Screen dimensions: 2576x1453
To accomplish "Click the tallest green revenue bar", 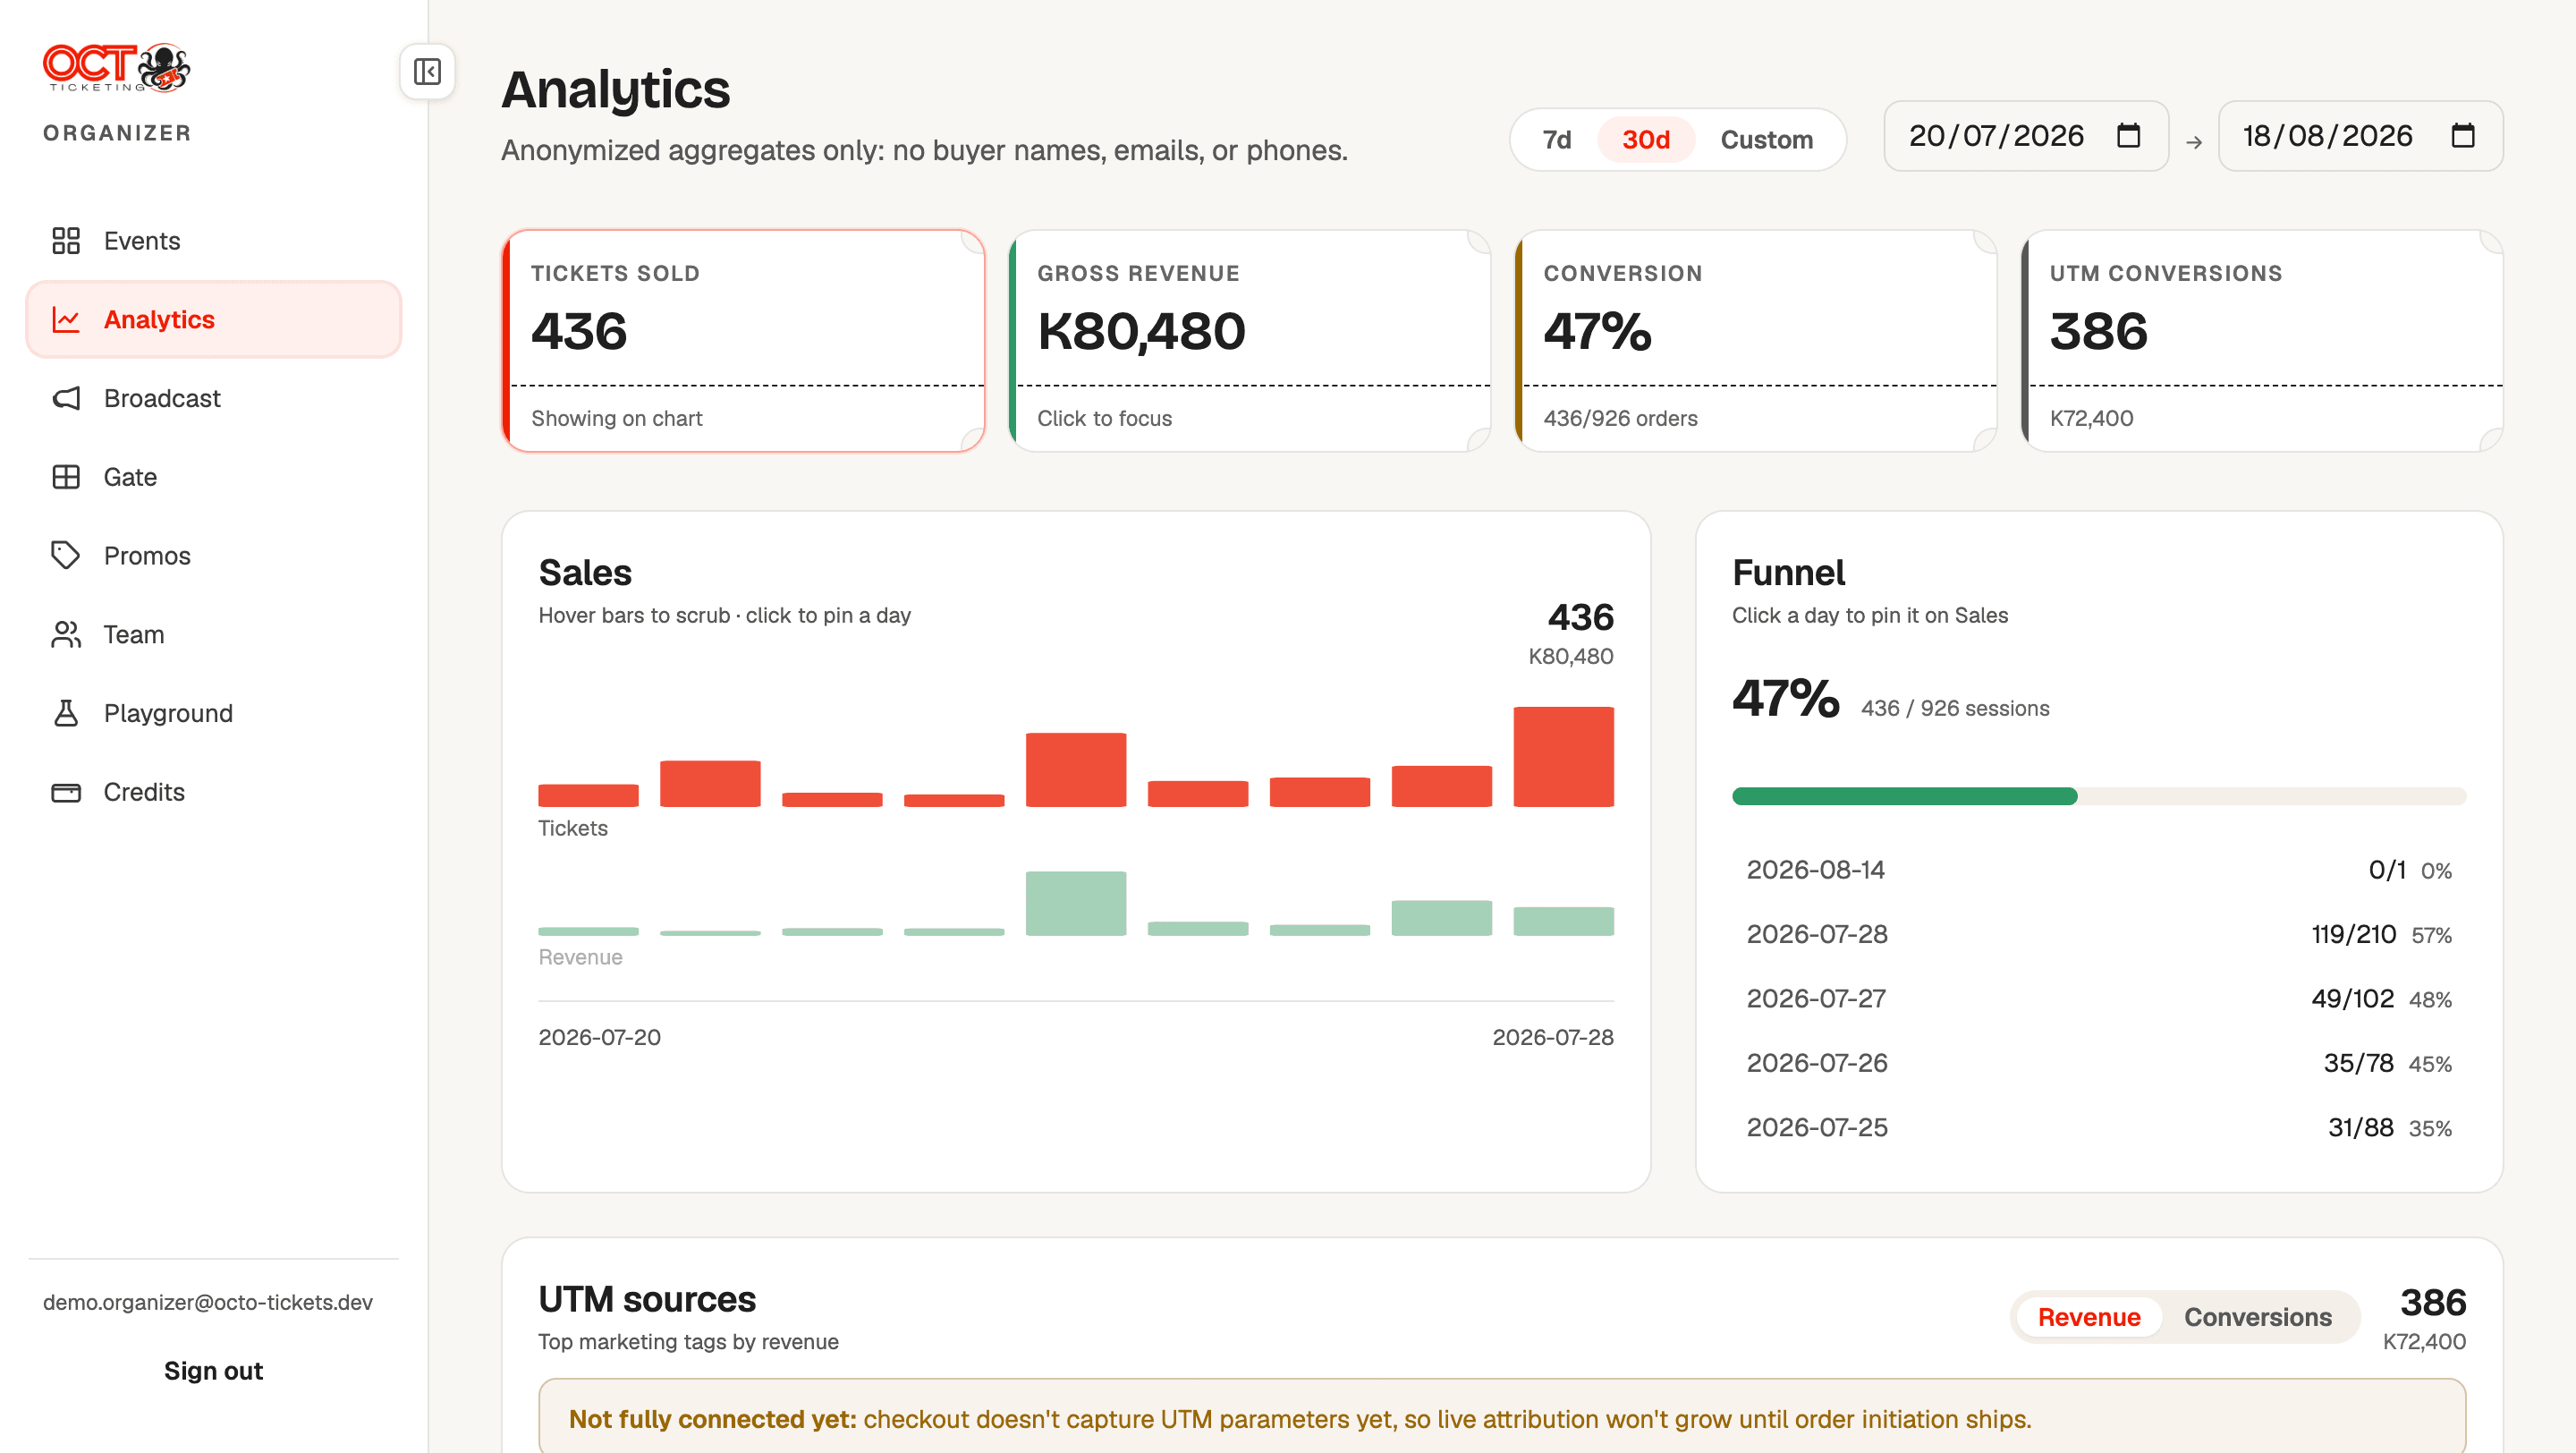I will 1075,903.
